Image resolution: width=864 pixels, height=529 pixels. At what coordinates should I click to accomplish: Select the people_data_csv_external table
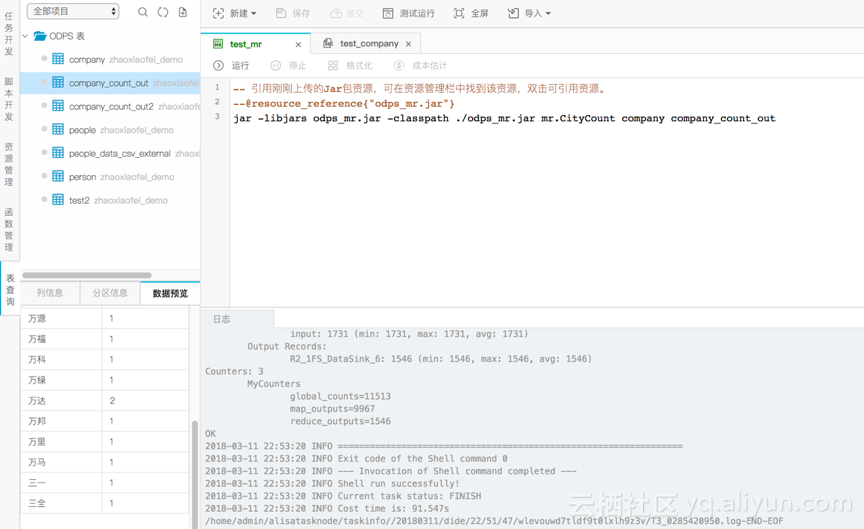(119, 153)
